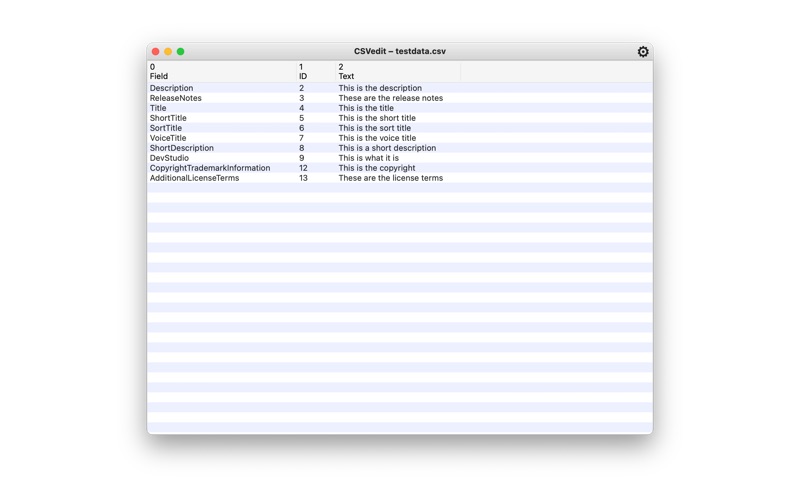Viewport: 800px width, 500px height.
Task: Select text 'This is the description'
Action: point(380,88)
